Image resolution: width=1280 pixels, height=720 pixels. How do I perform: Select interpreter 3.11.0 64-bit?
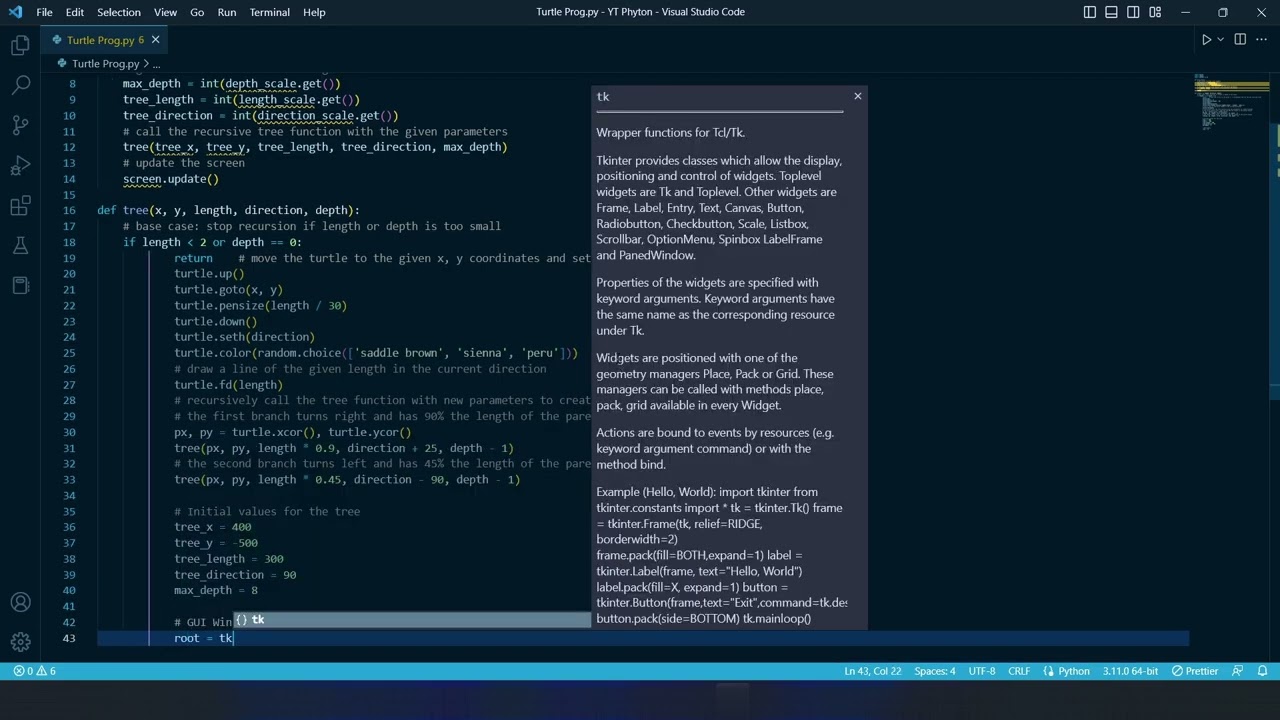(x=1130, y=671)
